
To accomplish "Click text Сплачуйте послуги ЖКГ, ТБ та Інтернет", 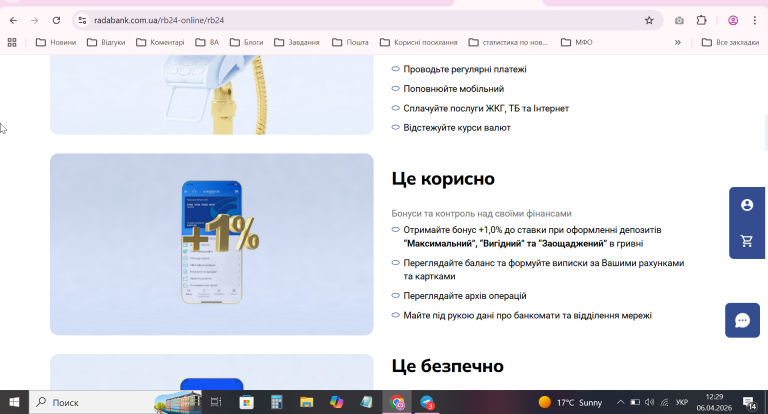I will coord(486,108).
